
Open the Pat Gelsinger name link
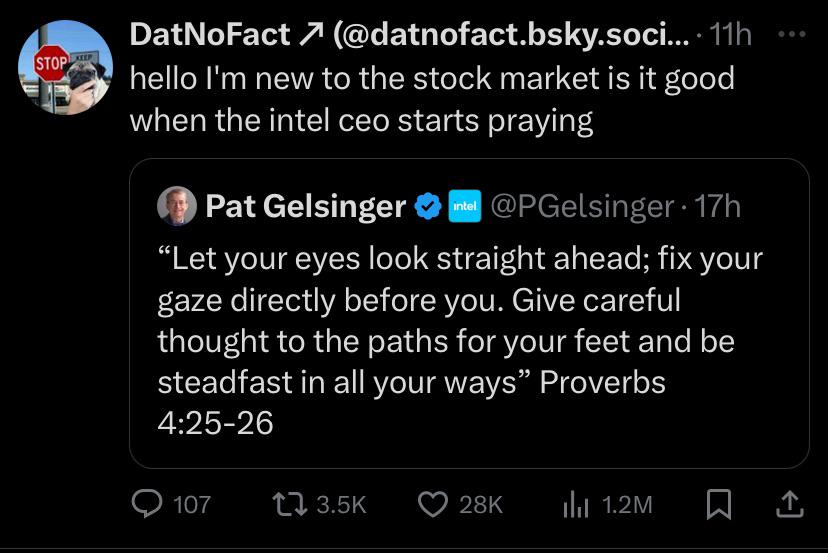(x=305, y=207)
